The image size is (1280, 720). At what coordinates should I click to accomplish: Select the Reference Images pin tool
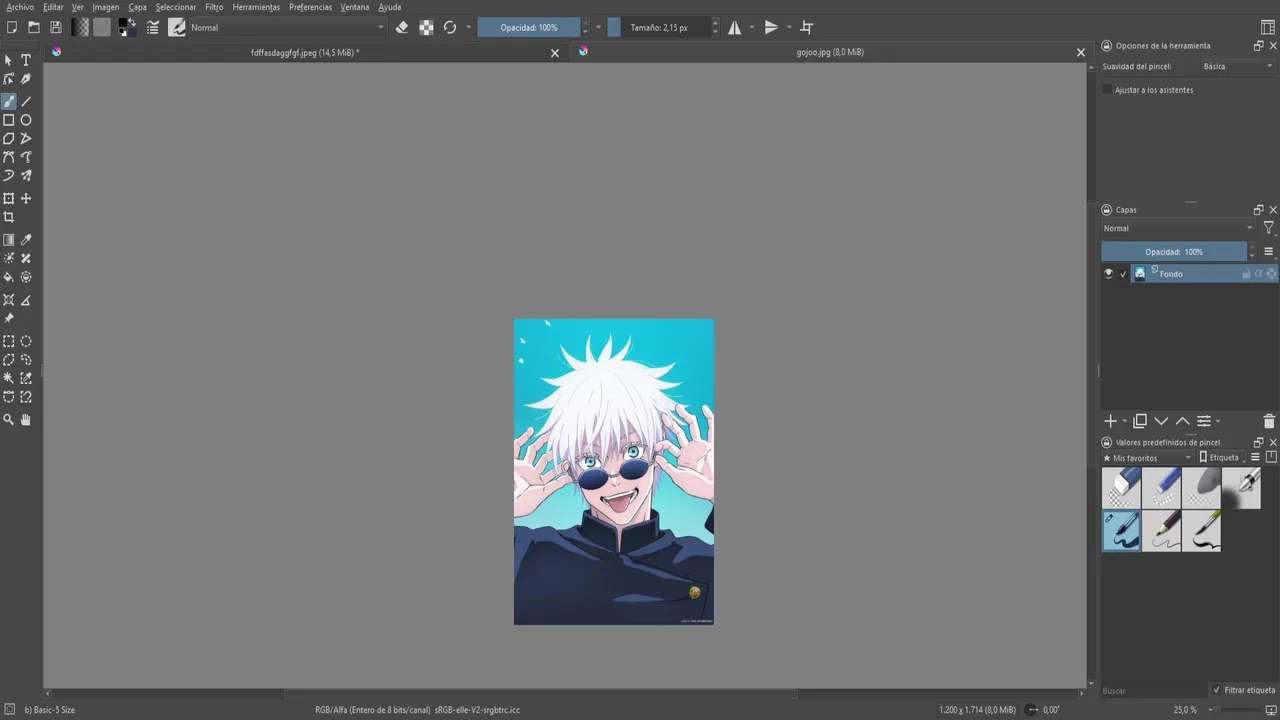9,318
